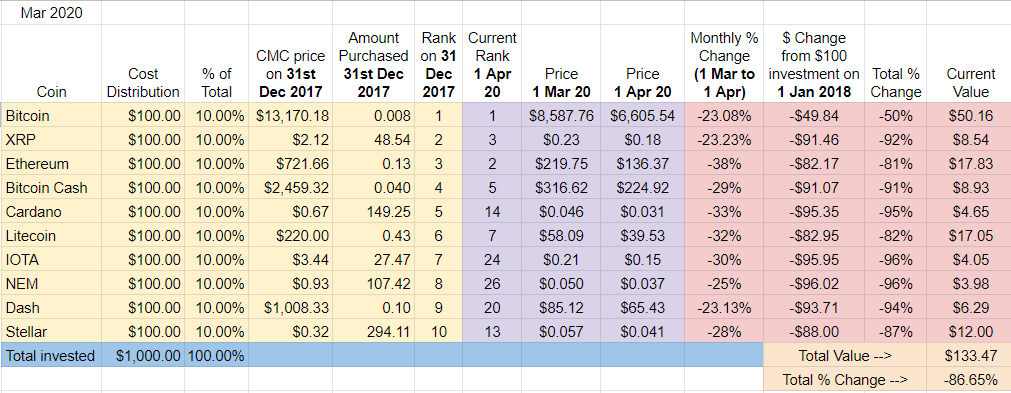This screenshot has width=1011, height=393.
Task: Select the total value '$133.47' cell
Action: 968,356
